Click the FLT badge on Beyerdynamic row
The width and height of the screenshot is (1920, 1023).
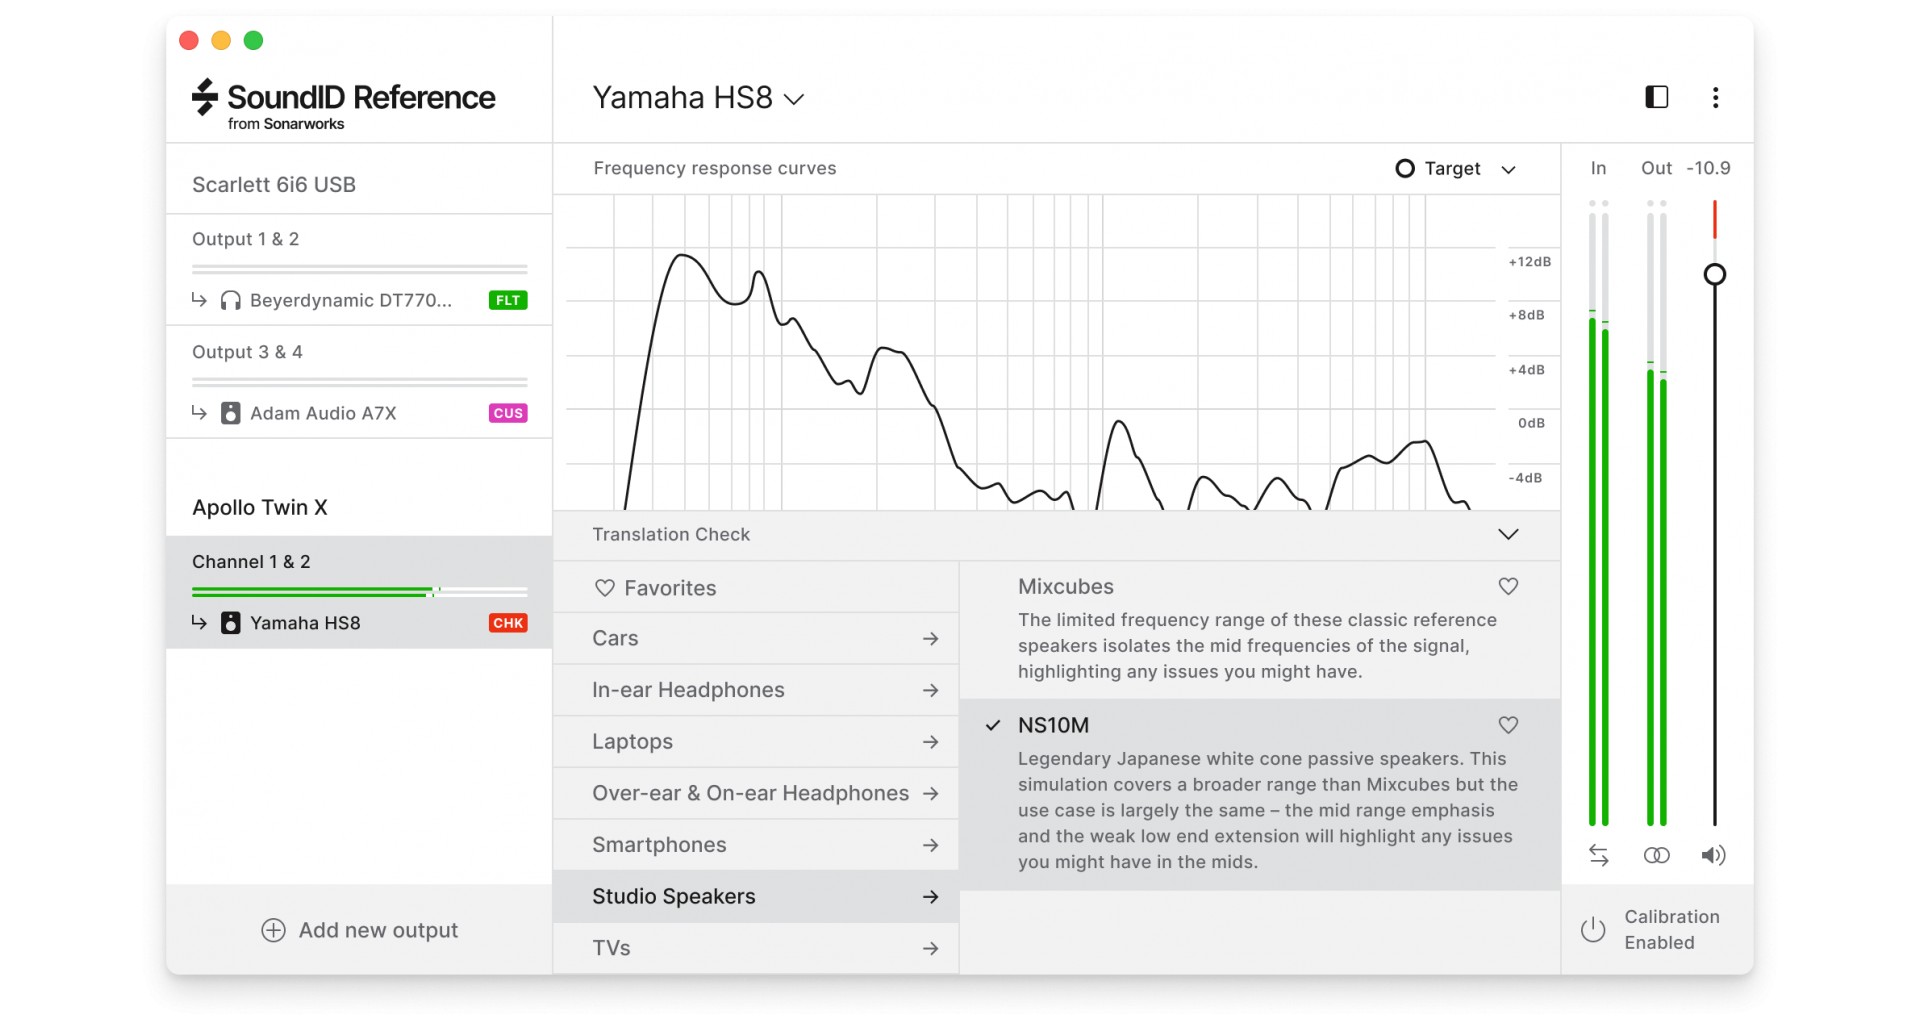tap(508, 300)
